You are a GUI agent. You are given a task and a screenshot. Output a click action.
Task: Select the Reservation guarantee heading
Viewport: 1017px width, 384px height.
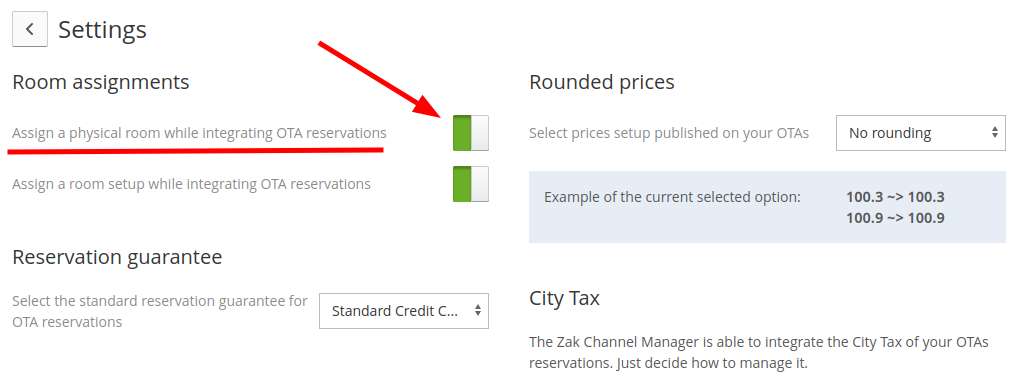[x=117, y=258]
